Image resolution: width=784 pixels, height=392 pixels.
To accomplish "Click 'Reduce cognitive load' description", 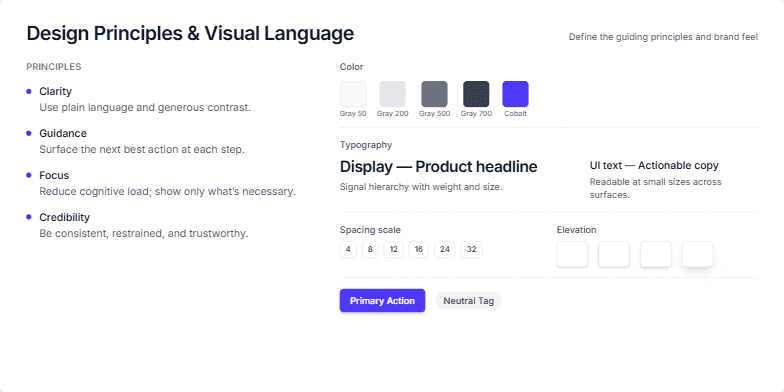I will 168,192.
